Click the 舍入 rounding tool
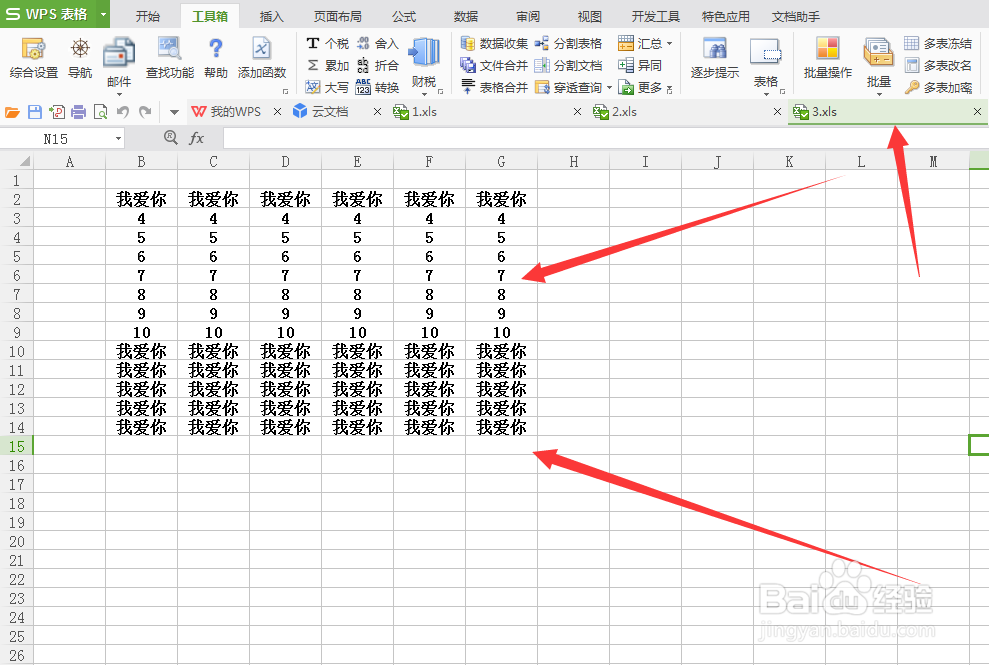The width and height of the screenshot is (989, 665). (x=377, y=43)
